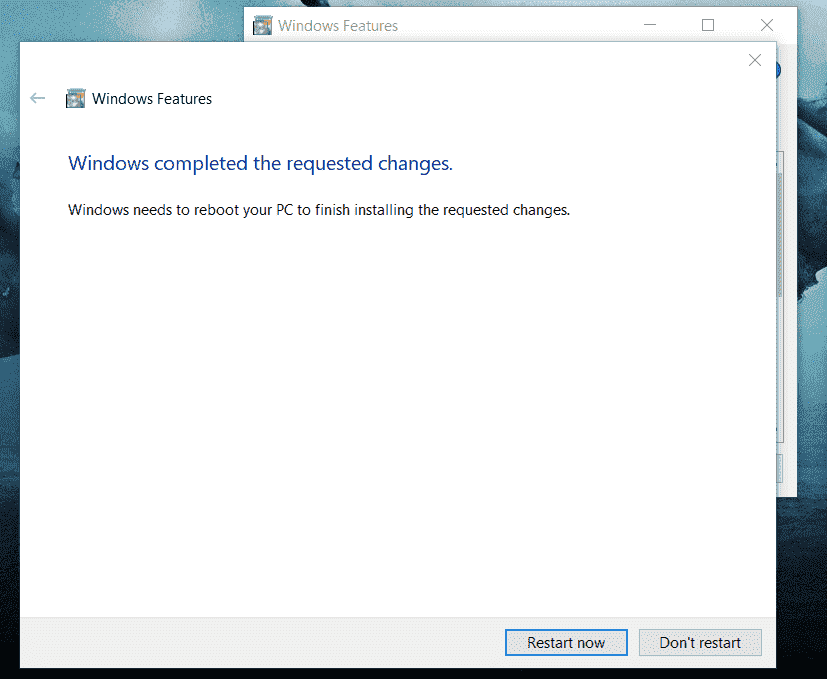This screenshot has width=827, height=679.
Task: Choose Don't restart
Action: click(700, 643)
